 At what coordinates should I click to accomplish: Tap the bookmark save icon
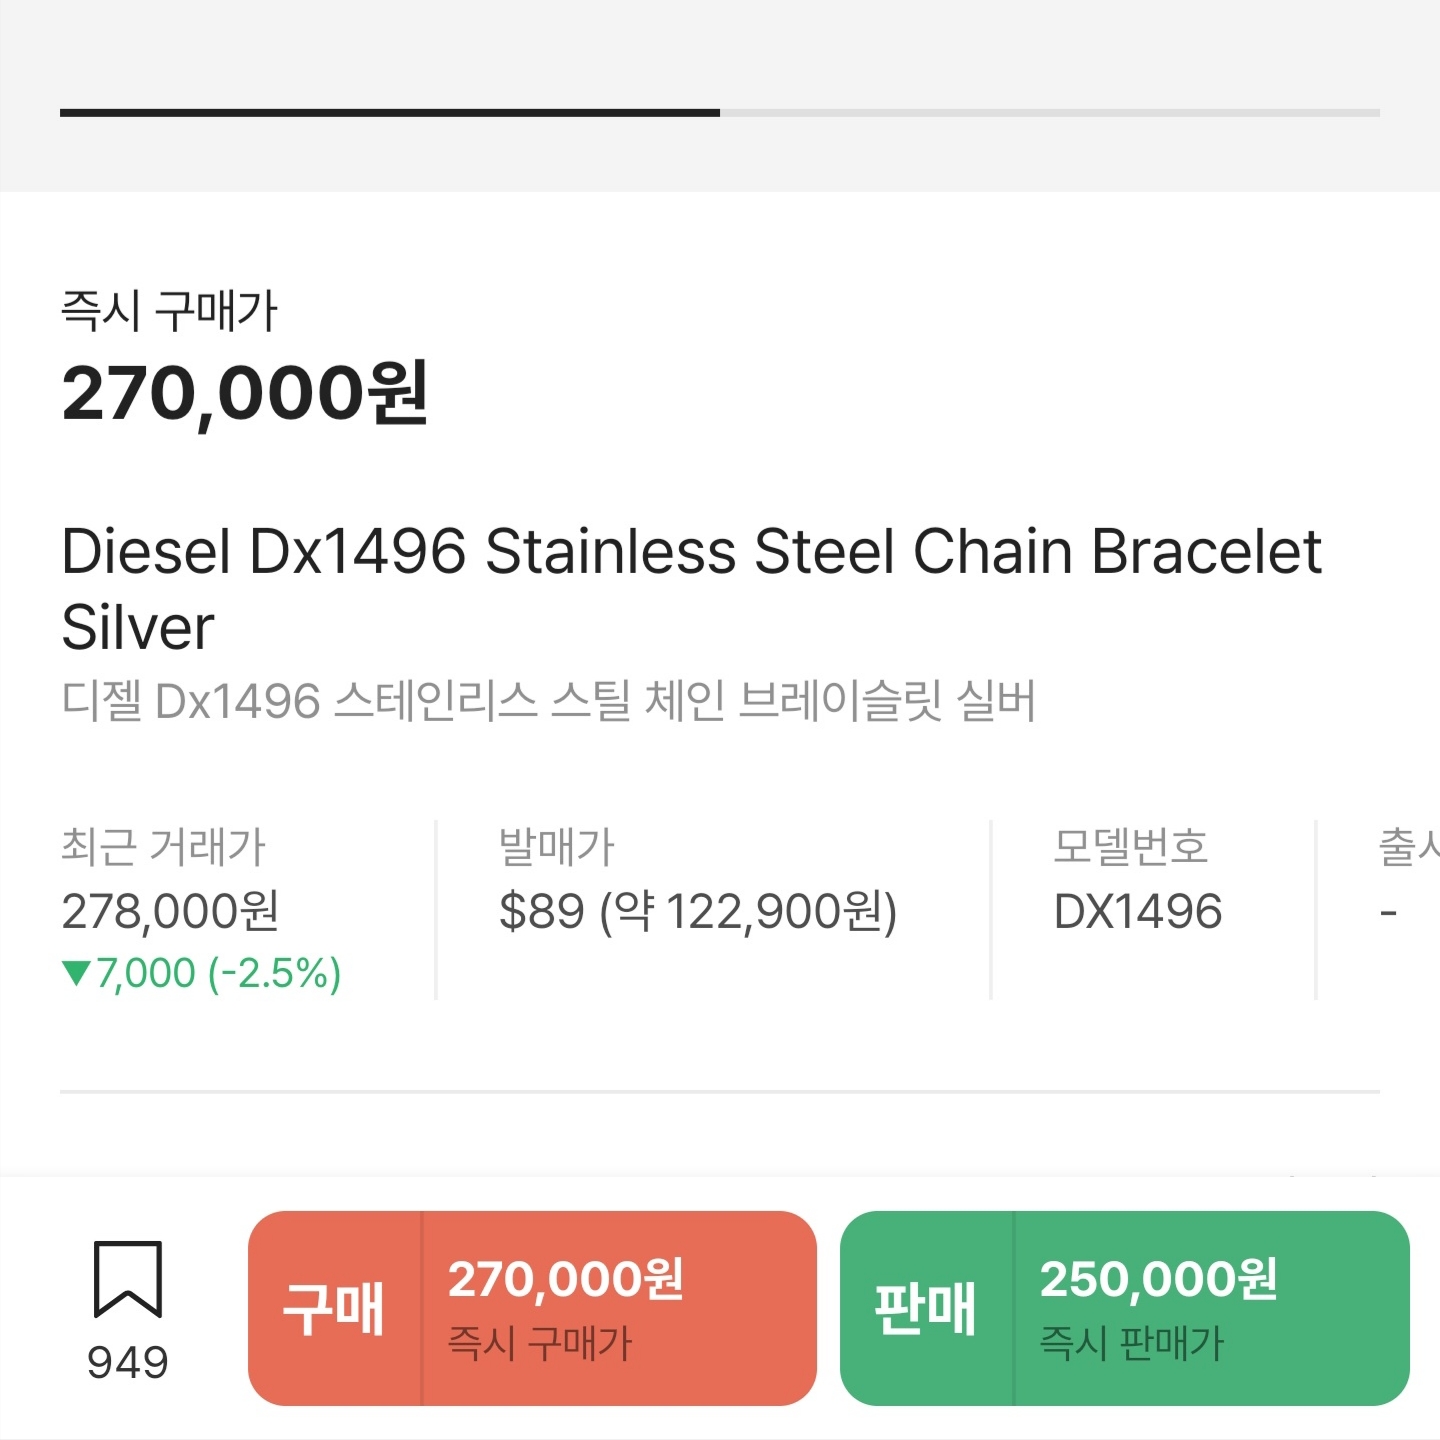(128, 1279)
